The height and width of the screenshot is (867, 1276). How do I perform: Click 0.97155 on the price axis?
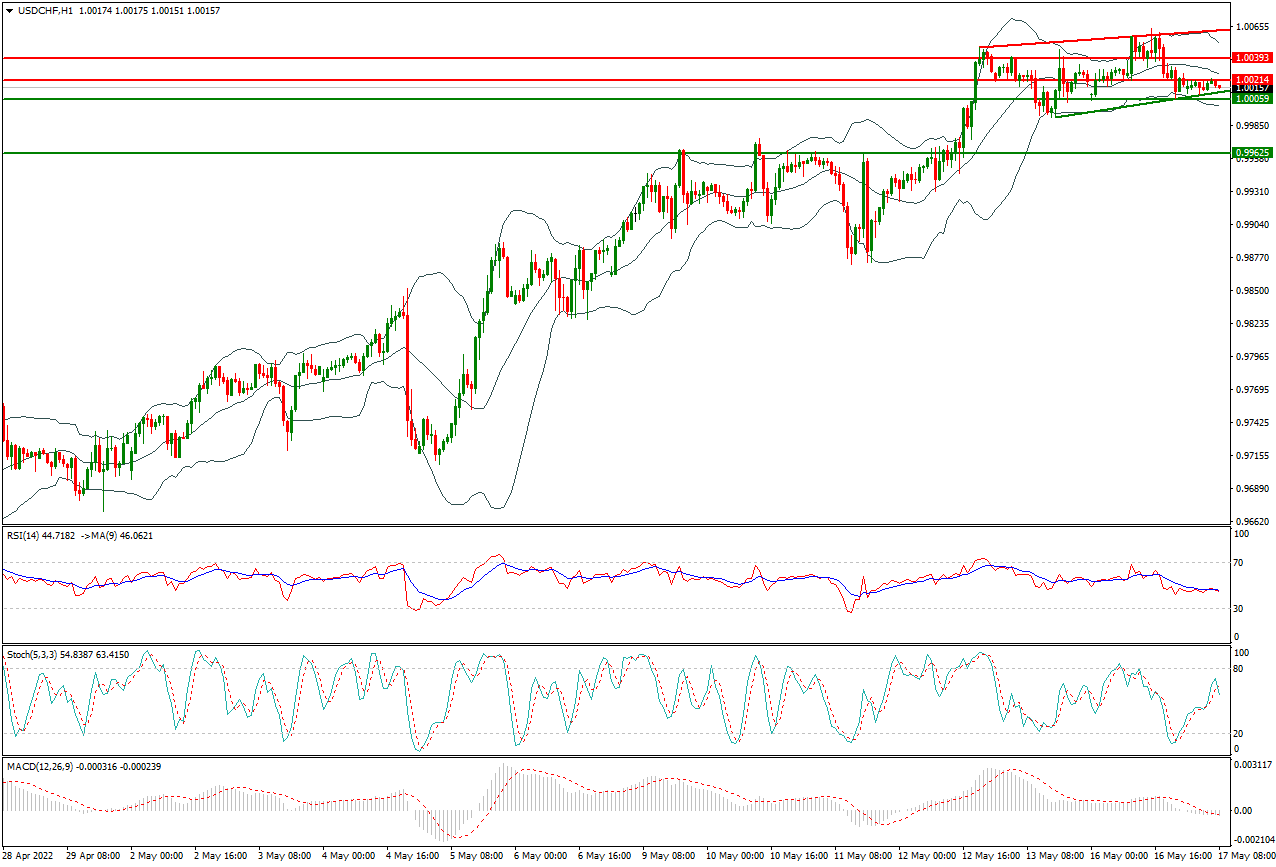1252,456
